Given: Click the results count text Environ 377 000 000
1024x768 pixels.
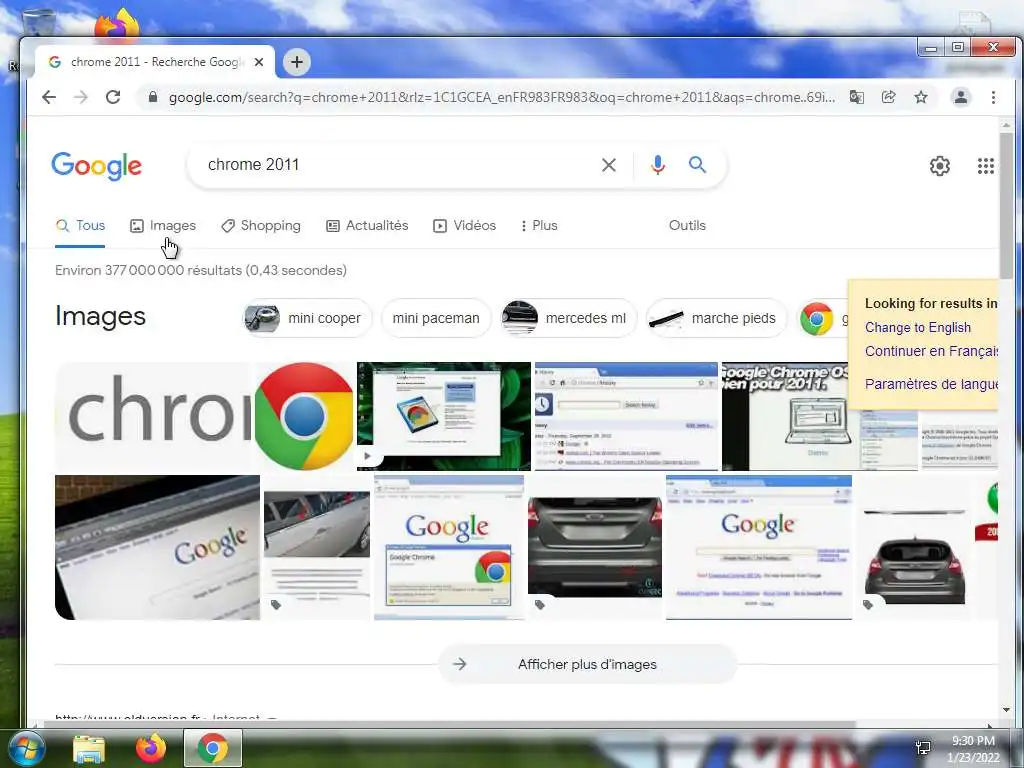Looking at the screenshot, I should (201, 270).
